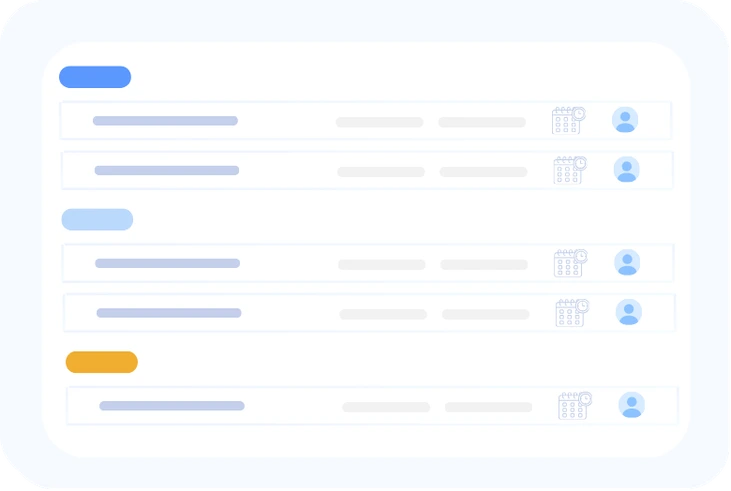The image size is (731, 491).
Task: Select the second gray field in the last row
Action: (488, 407)
